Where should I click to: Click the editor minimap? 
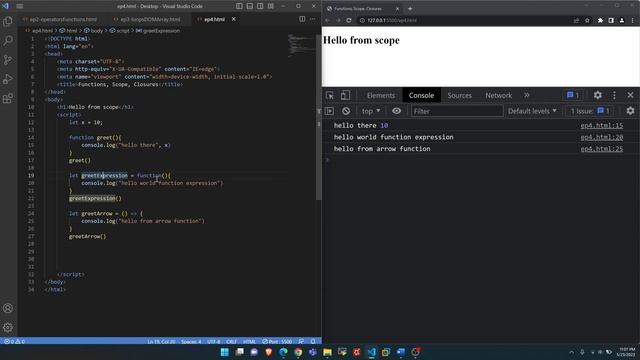(301, 46)
